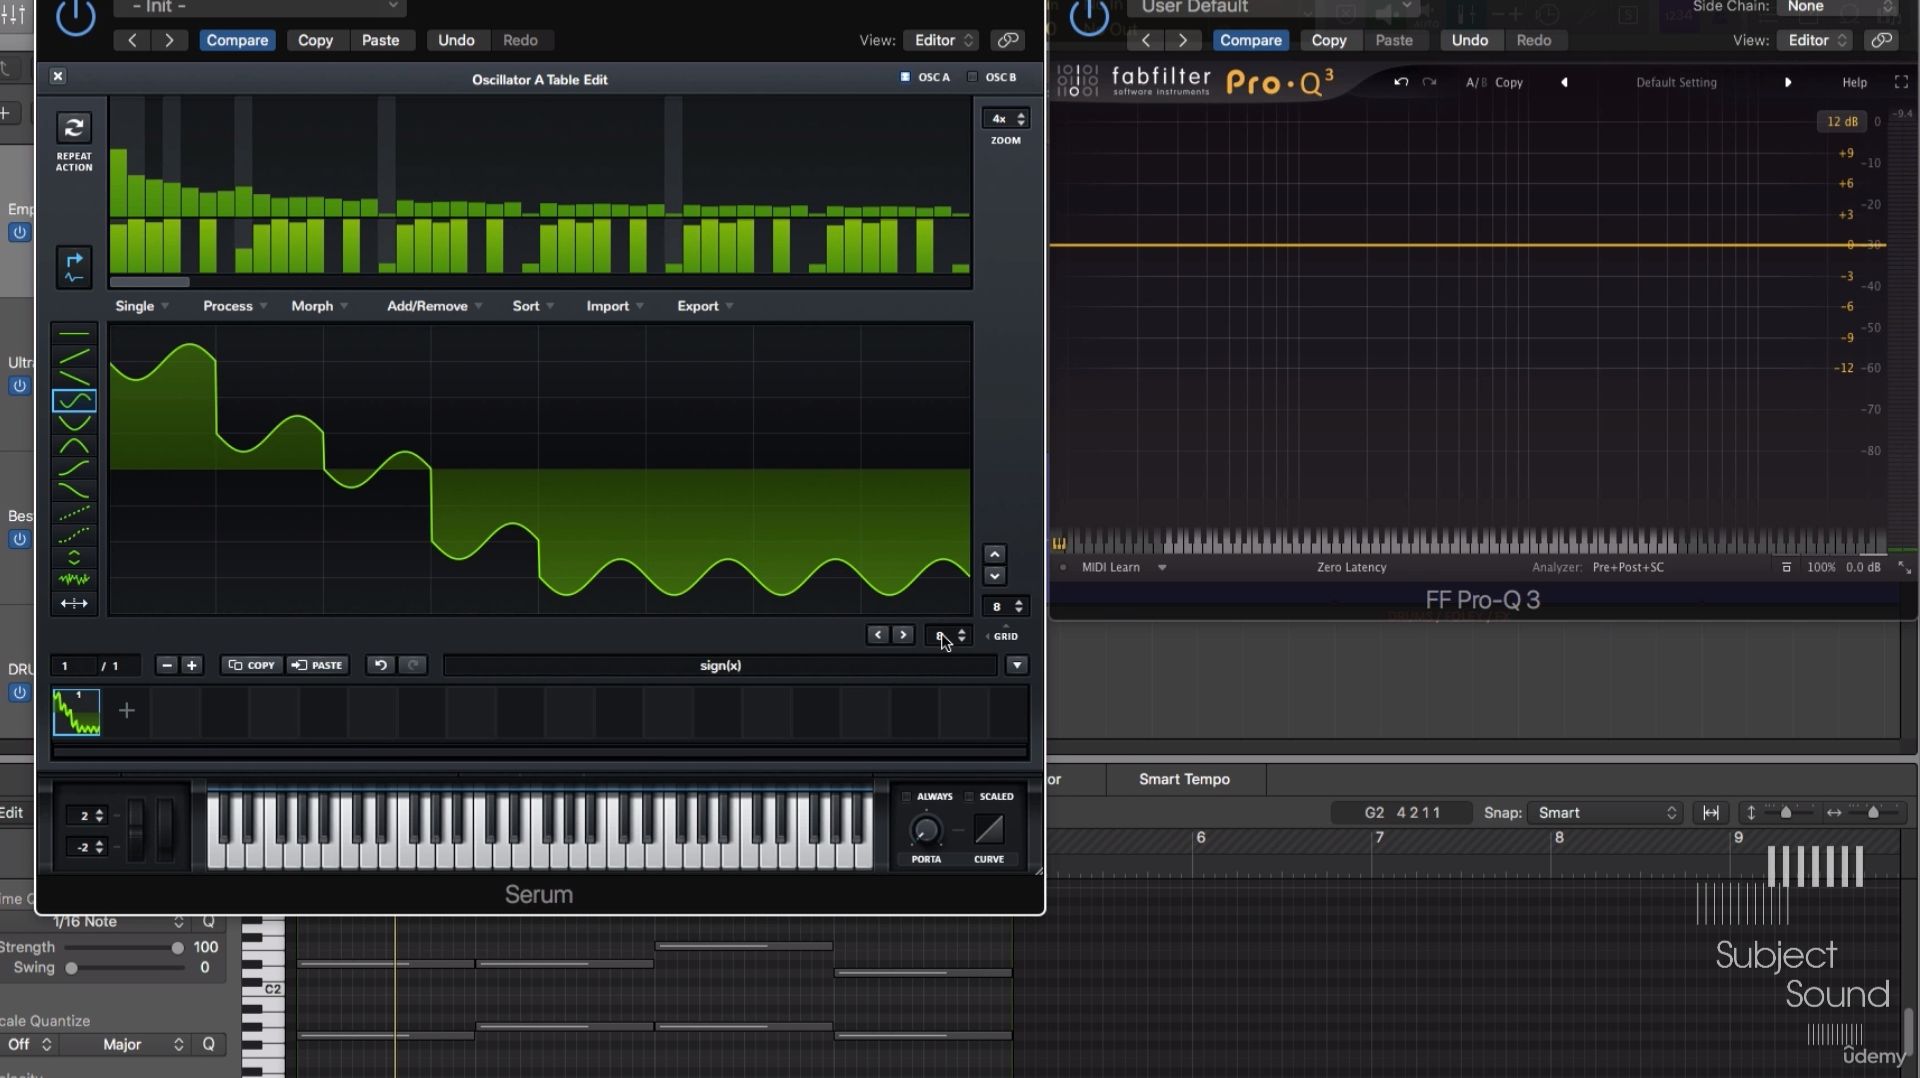Open the formula dropdown beside sign(x)
1920x1078 pixels.
point(1017,665)
